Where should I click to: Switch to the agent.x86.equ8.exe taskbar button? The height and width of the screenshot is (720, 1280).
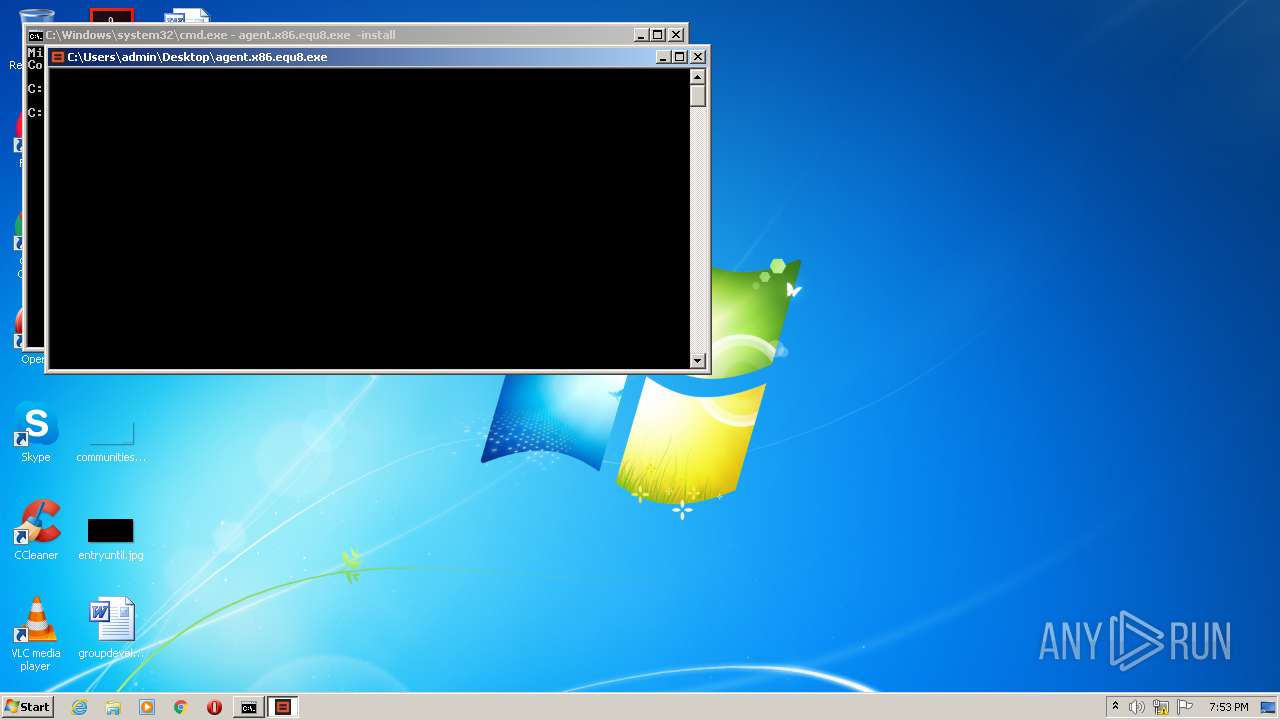[x=283, y=707]
